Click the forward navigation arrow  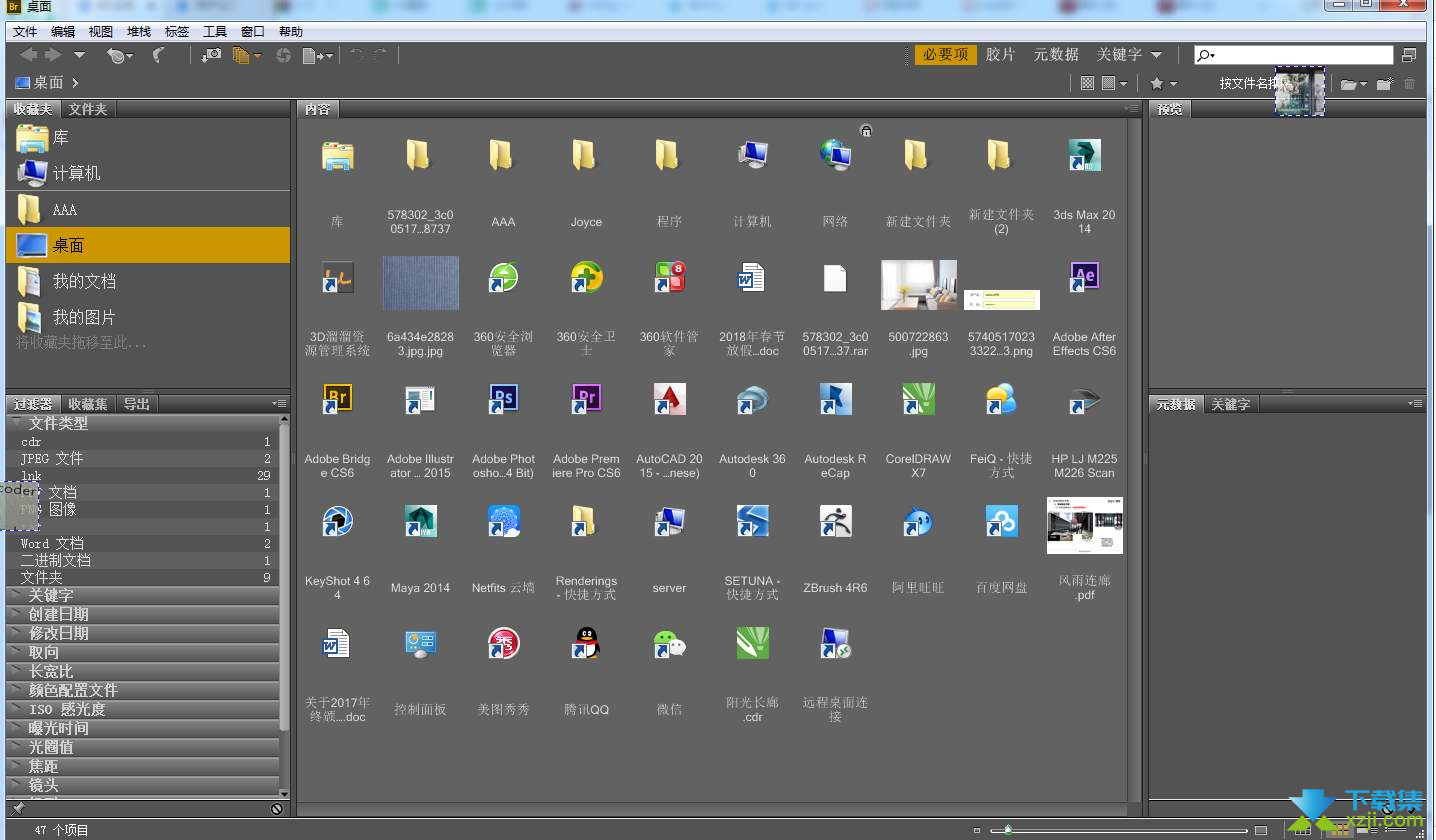[x=53, y=55]
